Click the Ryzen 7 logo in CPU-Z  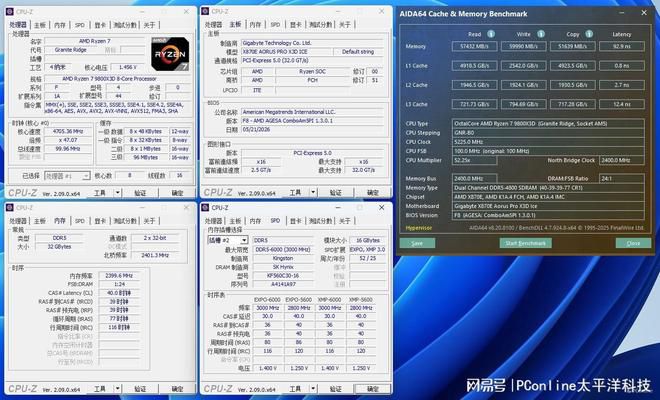click(170, 54)
